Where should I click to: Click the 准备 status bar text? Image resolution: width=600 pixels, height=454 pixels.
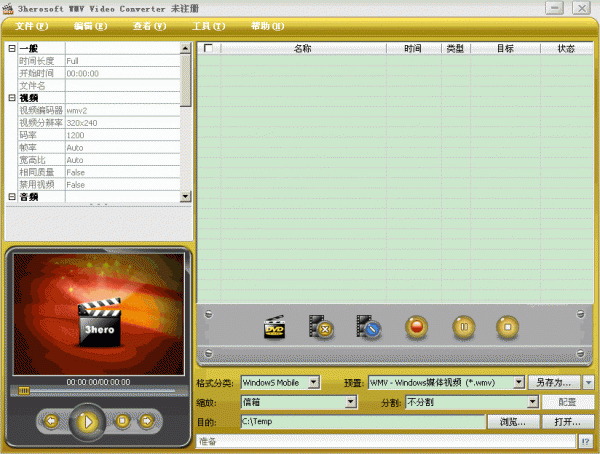coord(207,441)
